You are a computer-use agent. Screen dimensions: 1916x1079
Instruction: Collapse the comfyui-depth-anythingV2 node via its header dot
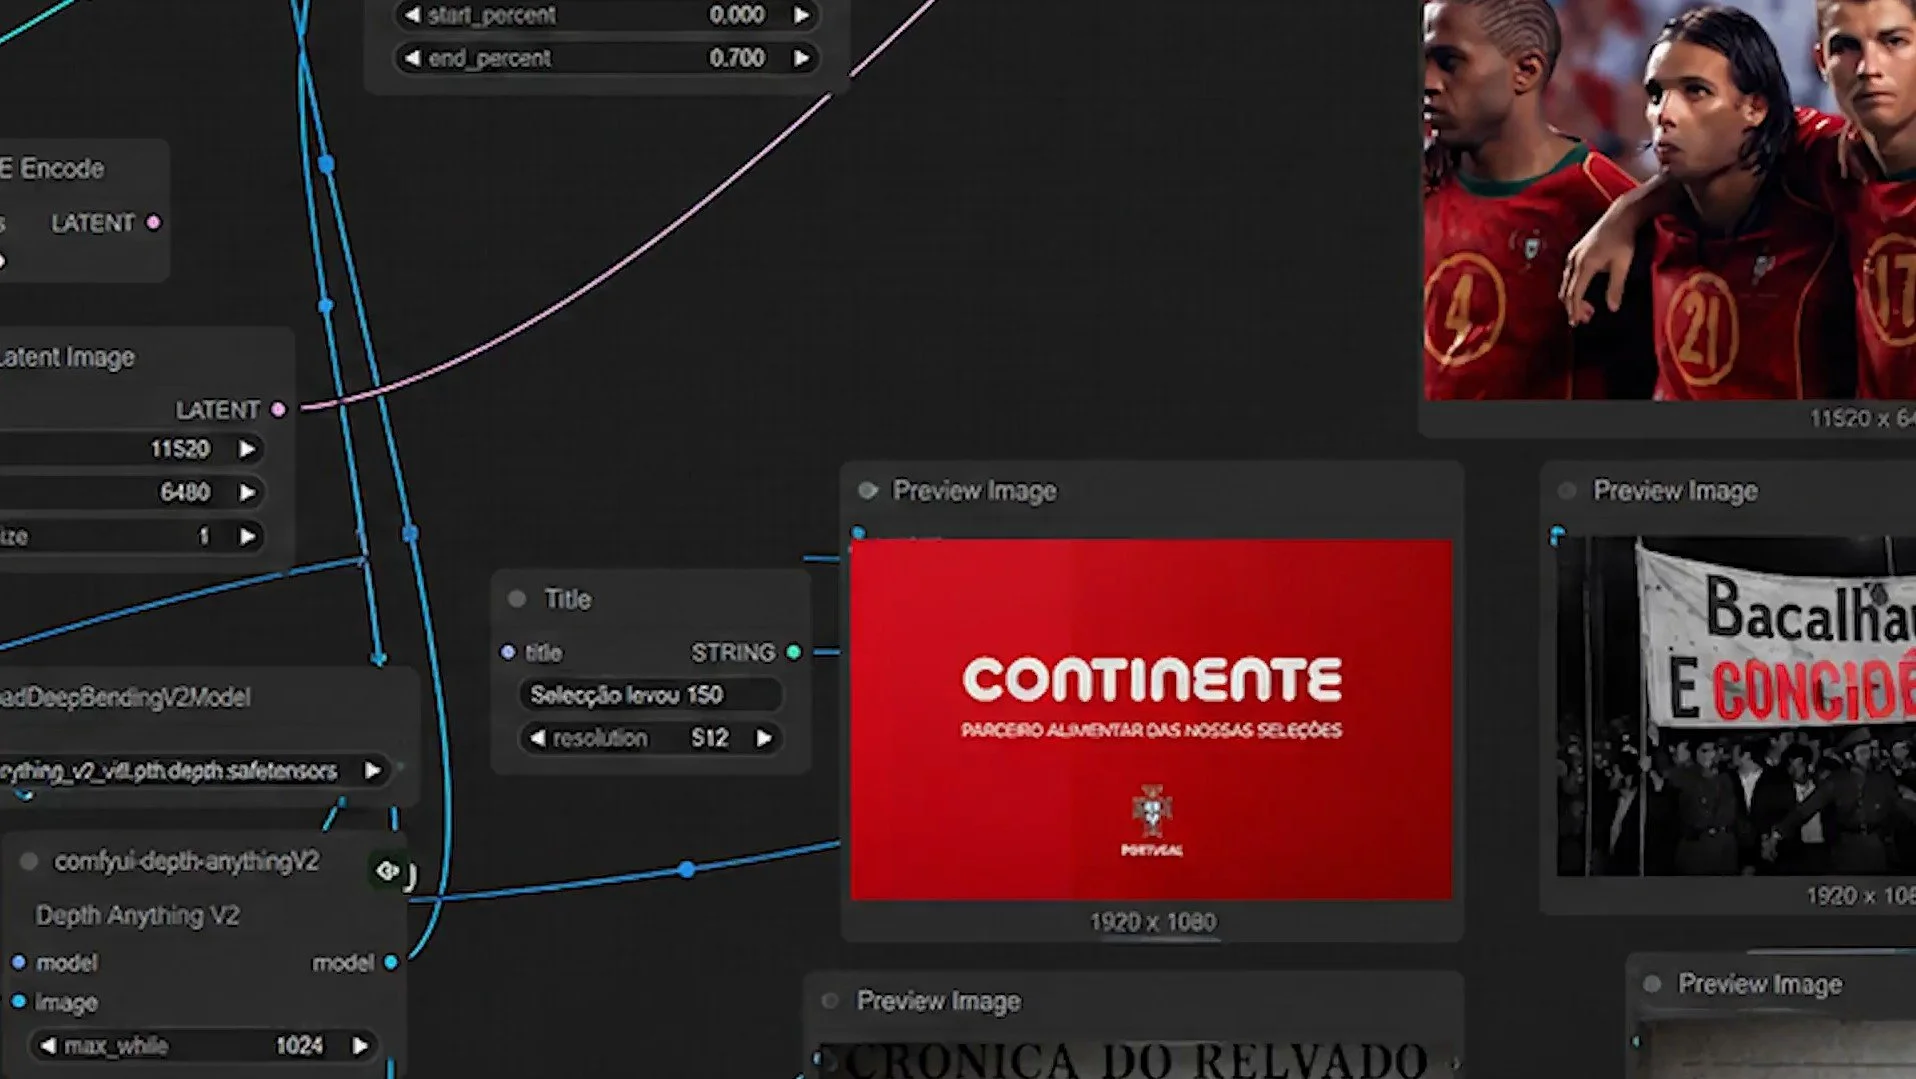pyautogui.click(x=29, y=861)
